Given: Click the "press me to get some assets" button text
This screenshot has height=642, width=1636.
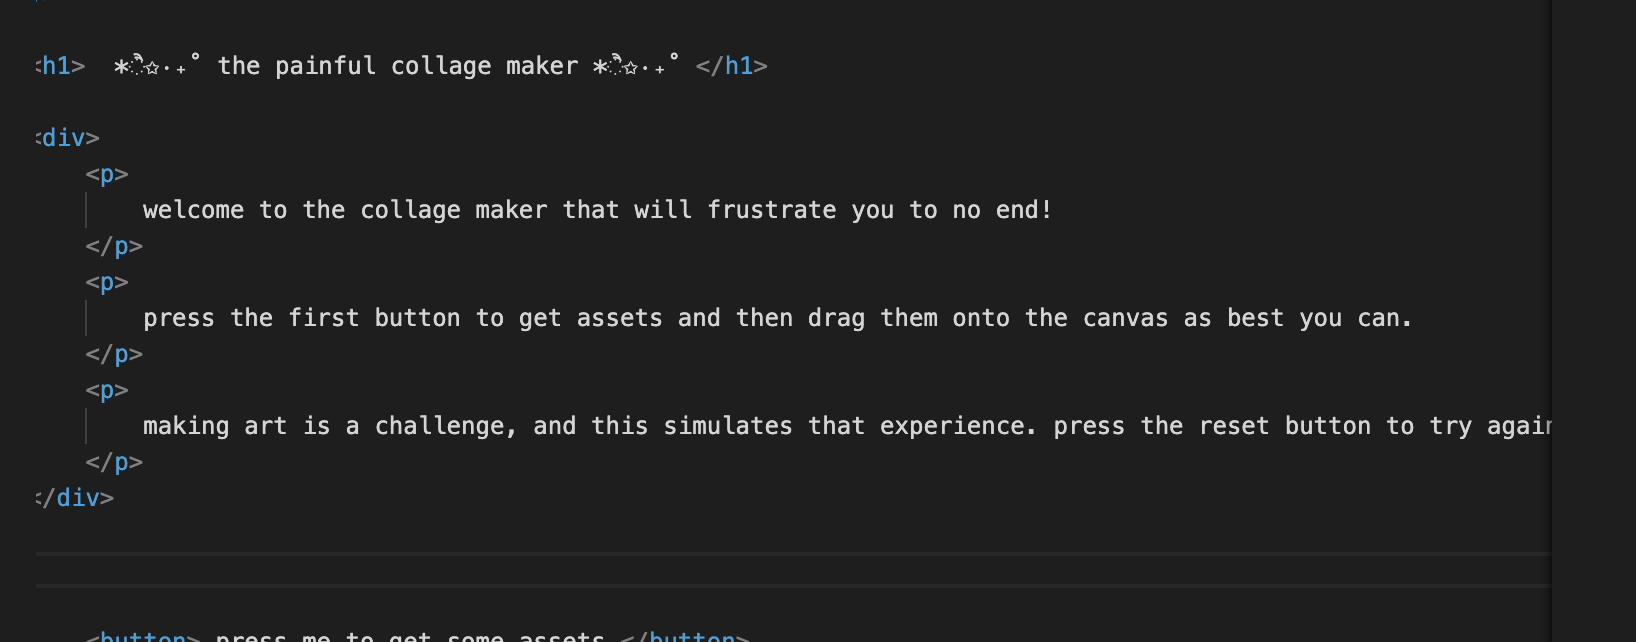Looking at the screenshot, I should (409, 636).
